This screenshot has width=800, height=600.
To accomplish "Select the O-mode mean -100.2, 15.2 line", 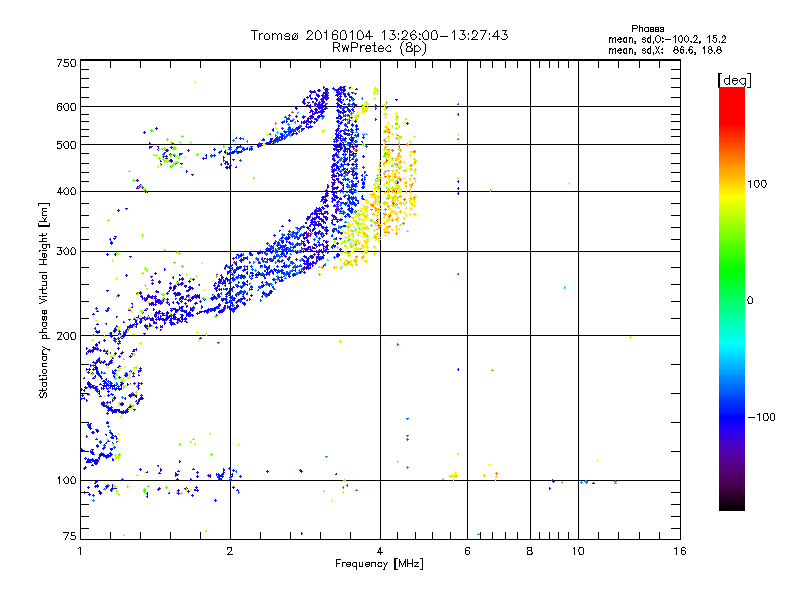I will click(667, 39).
